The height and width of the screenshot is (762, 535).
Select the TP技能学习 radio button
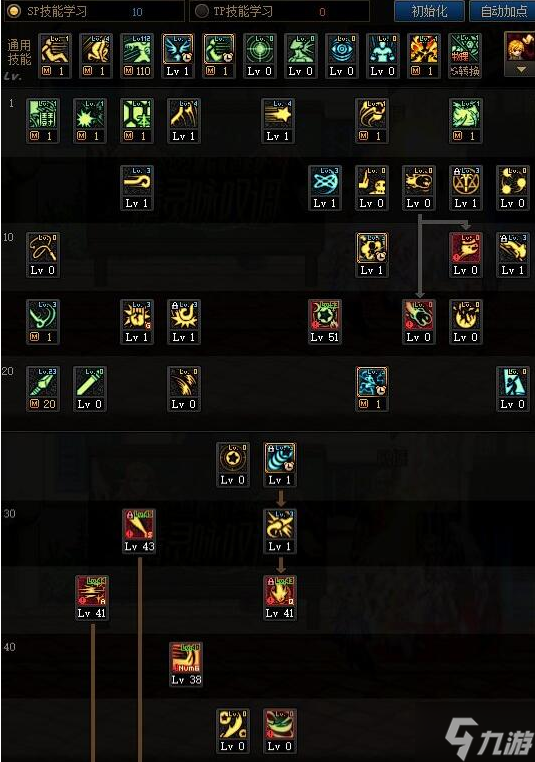tap(202, 11)
